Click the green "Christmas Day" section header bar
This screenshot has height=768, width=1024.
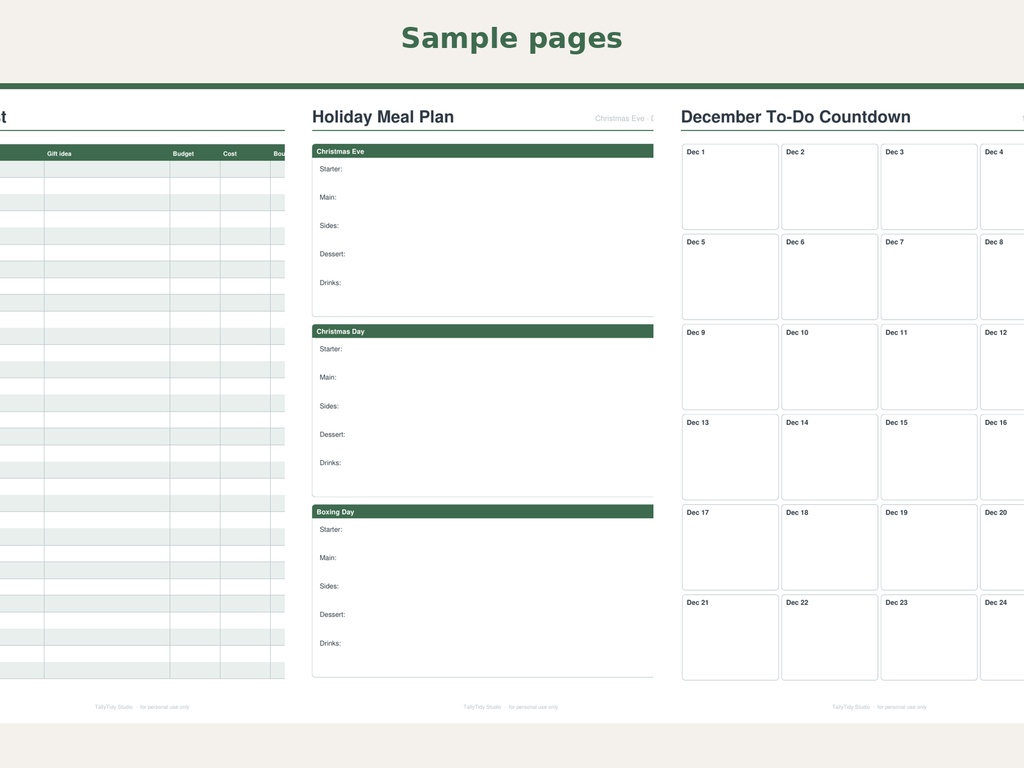(483, 331)
